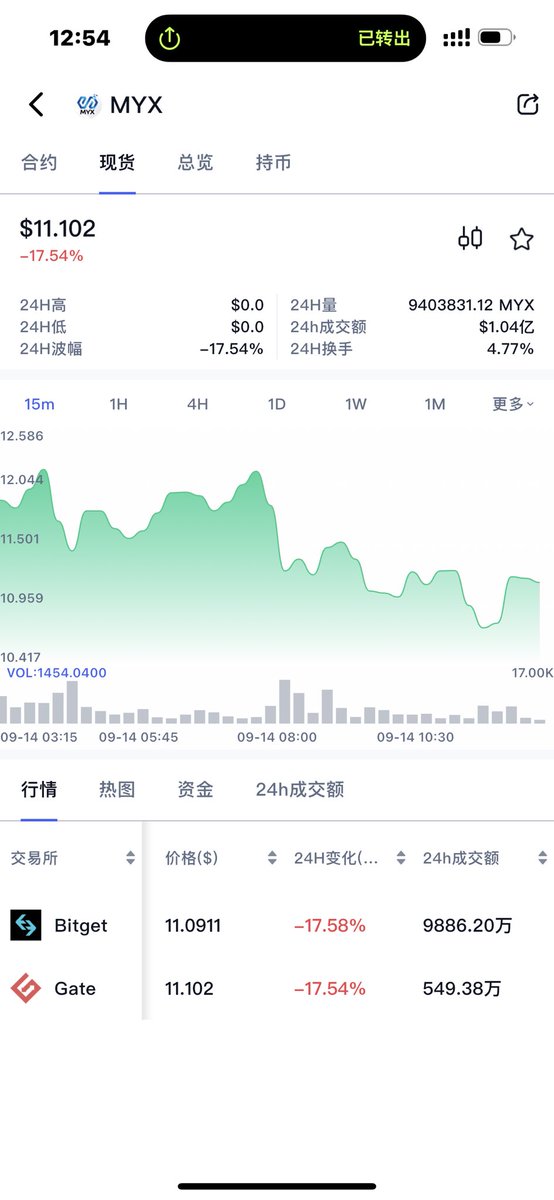Add MYX to favorites with star icon
The height and width of the screenshot is (1200, 554).
coord(521,239)
